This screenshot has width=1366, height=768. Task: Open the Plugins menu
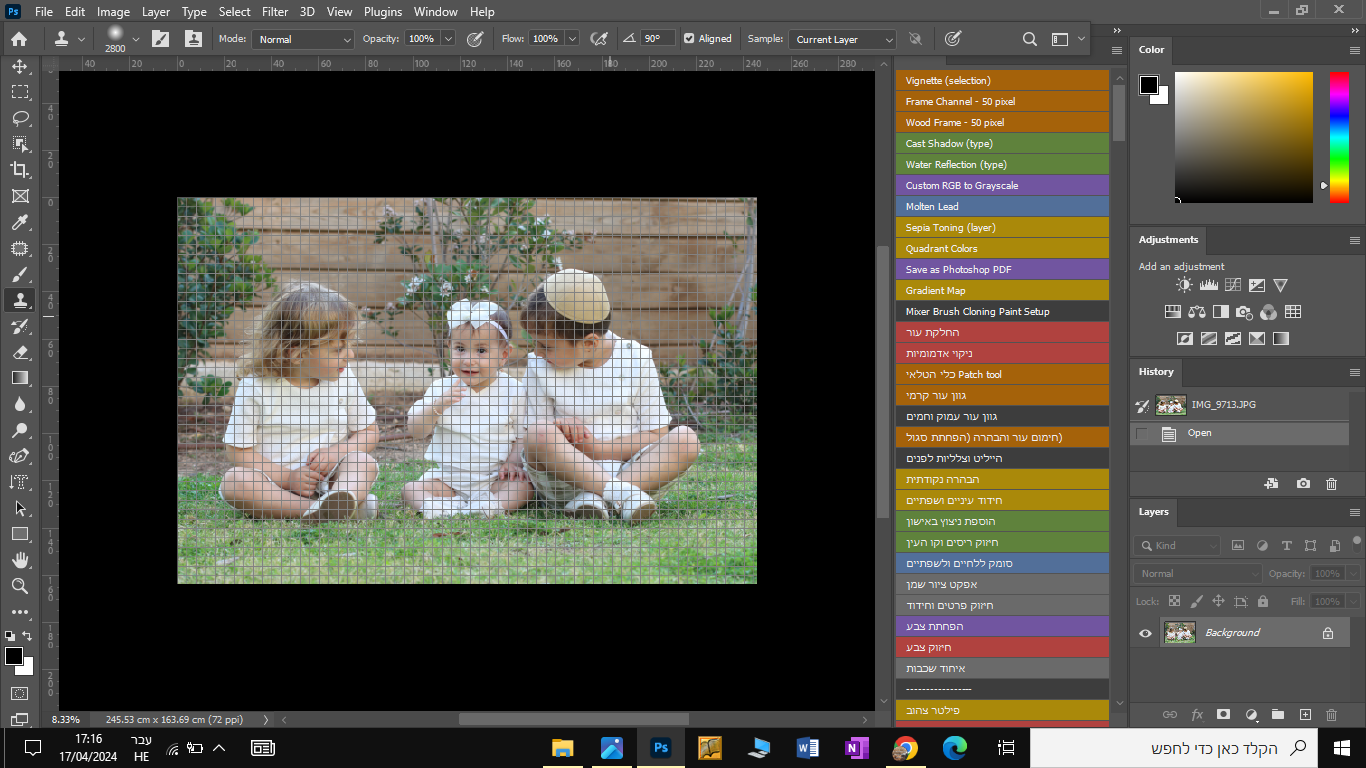(x=382, y=12)
